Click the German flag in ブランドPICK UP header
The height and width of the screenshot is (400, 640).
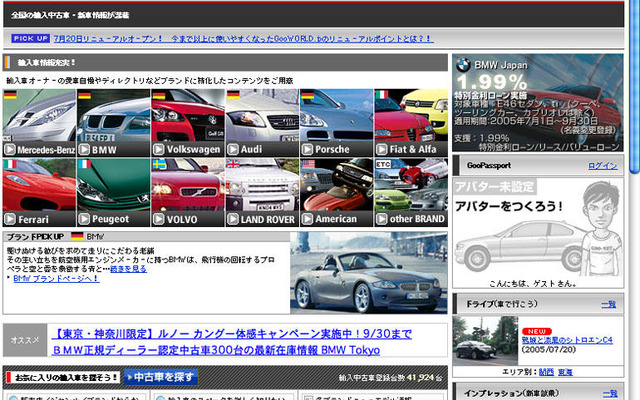pos(77,236)
